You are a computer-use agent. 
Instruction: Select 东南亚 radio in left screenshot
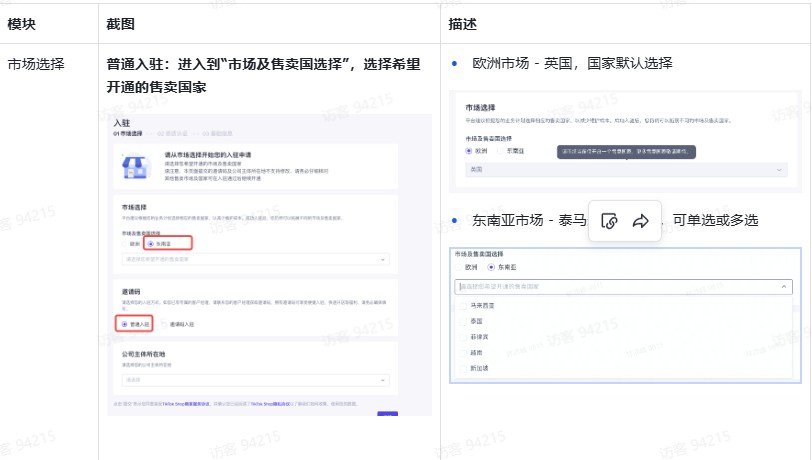point(151,242)
